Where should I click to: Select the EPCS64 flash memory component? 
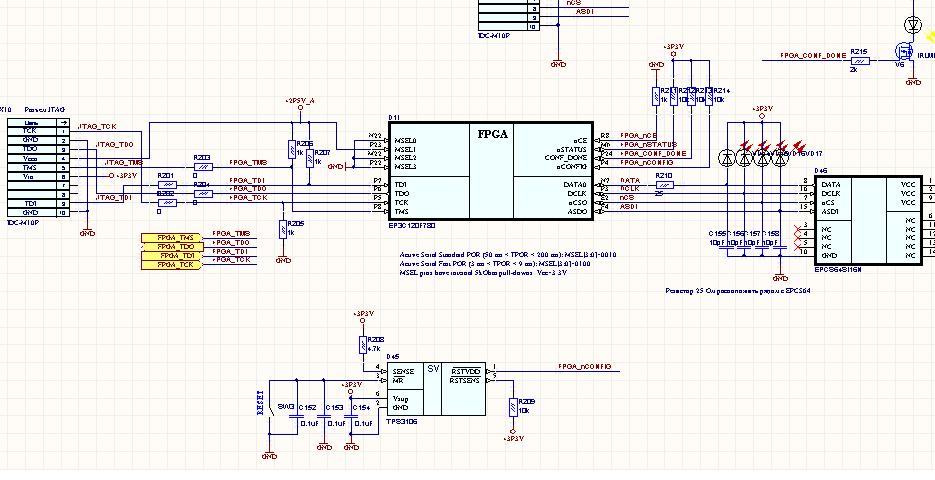tap(865, 220)
